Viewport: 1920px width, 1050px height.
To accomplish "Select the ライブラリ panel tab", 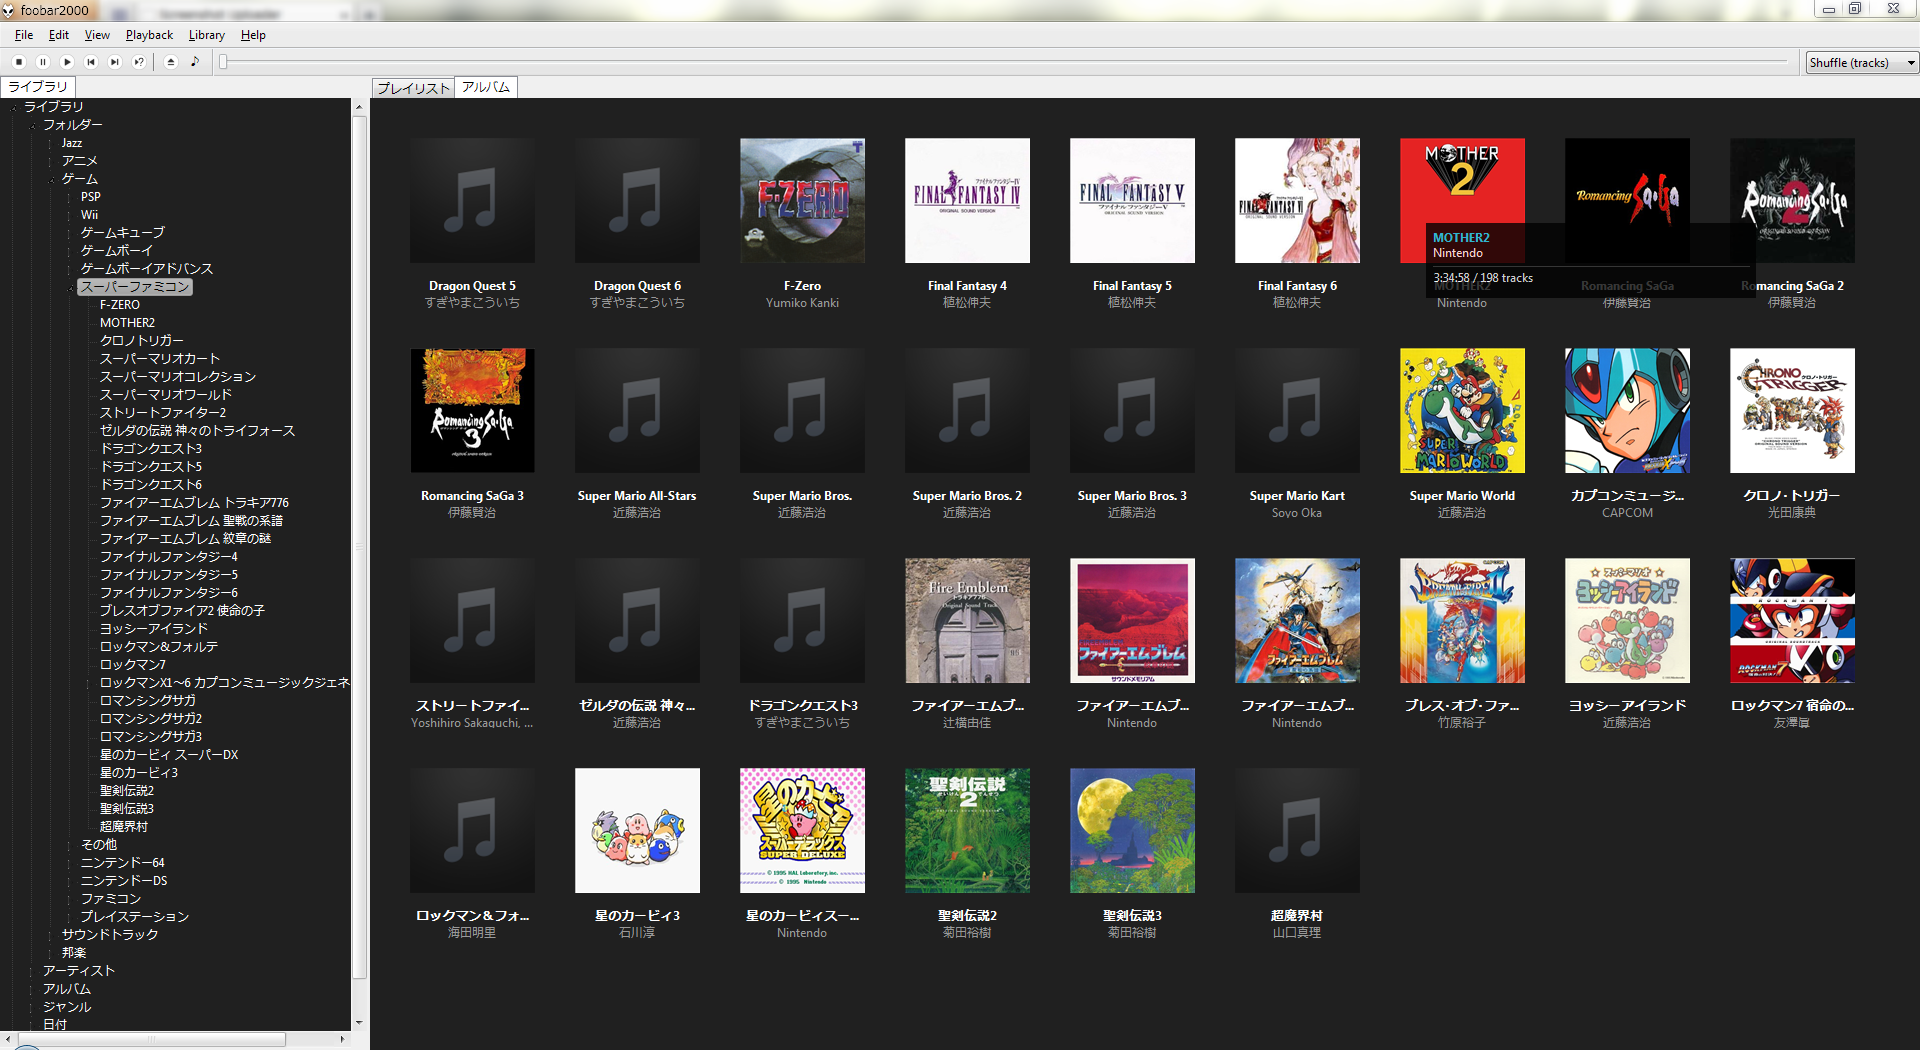I will [x=38, y=86].
